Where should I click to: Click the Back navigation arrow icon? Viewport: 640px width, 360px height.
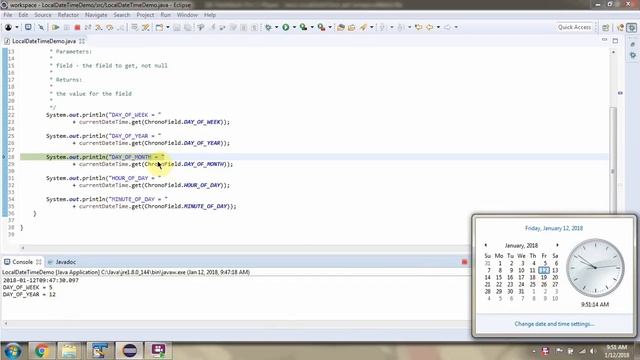(x=429, y=27)
